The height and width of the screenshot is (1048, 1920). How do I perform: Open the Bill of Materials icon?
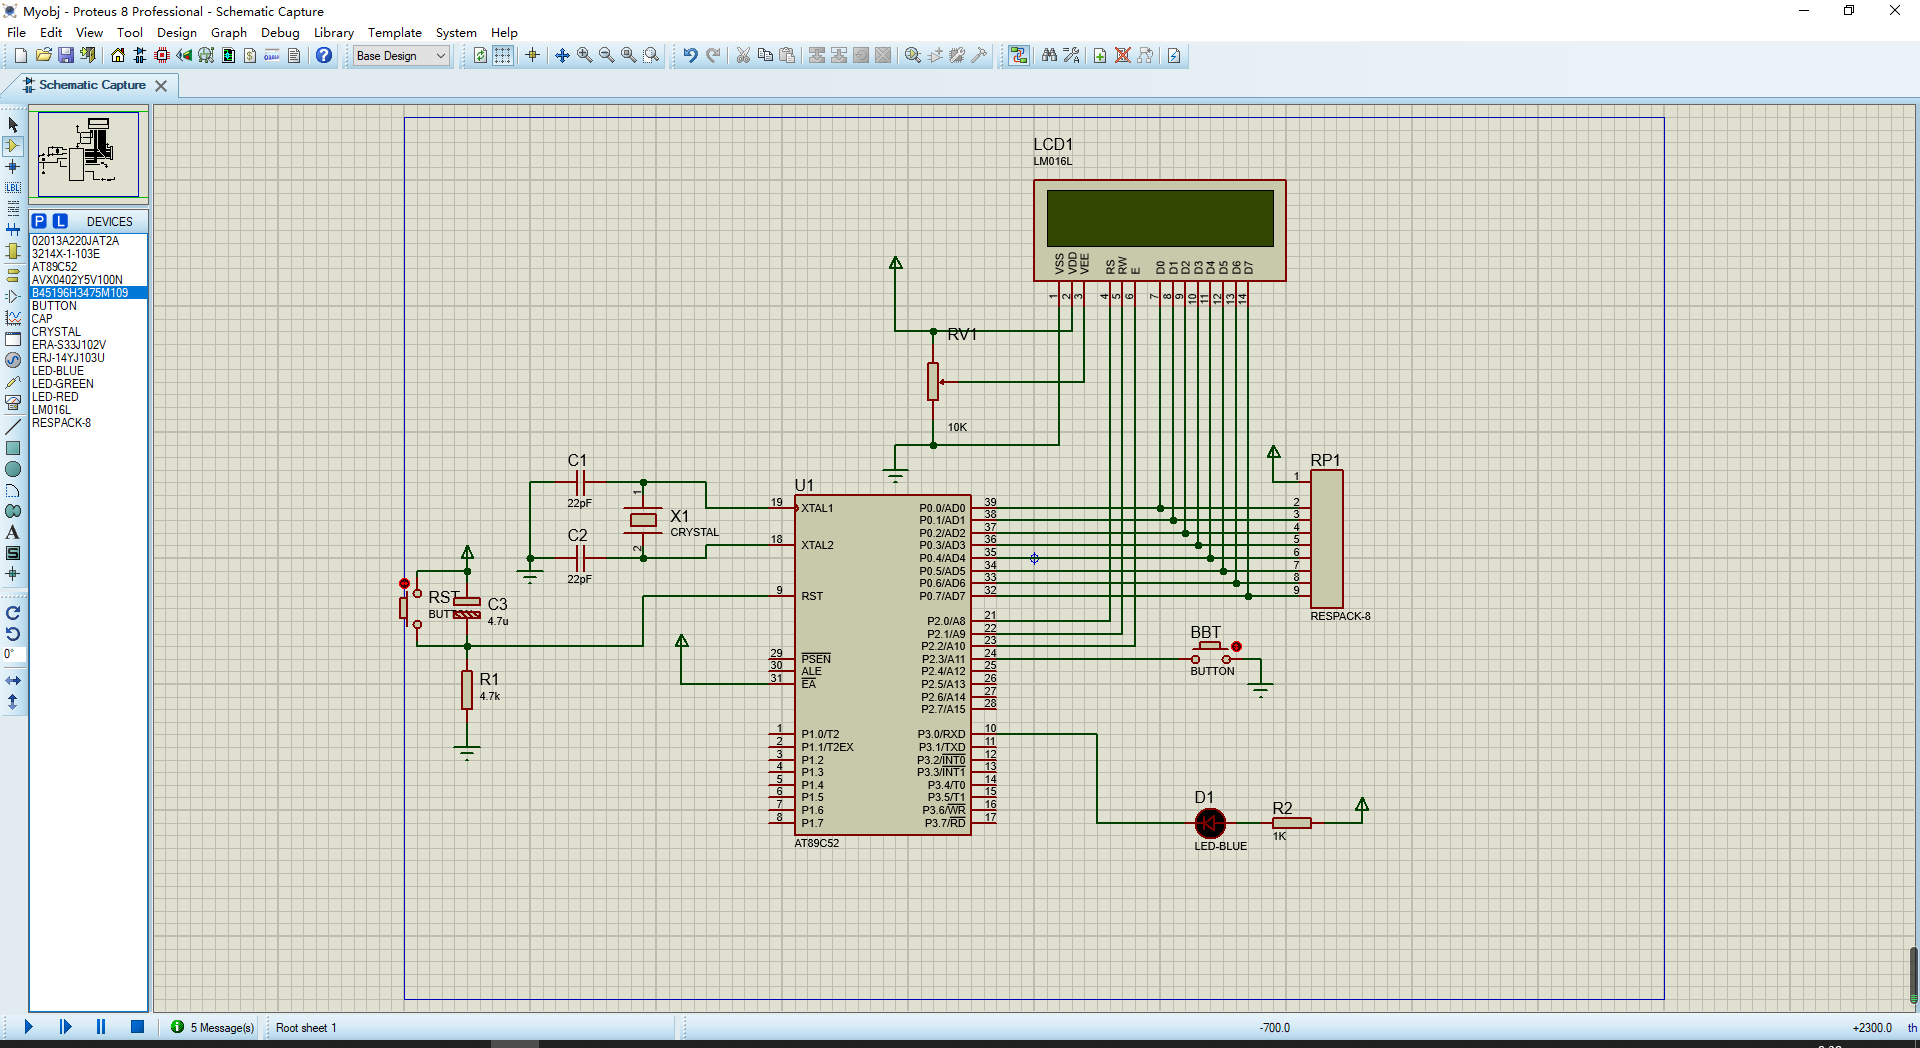pyautogui.click(x=250, y=56)
